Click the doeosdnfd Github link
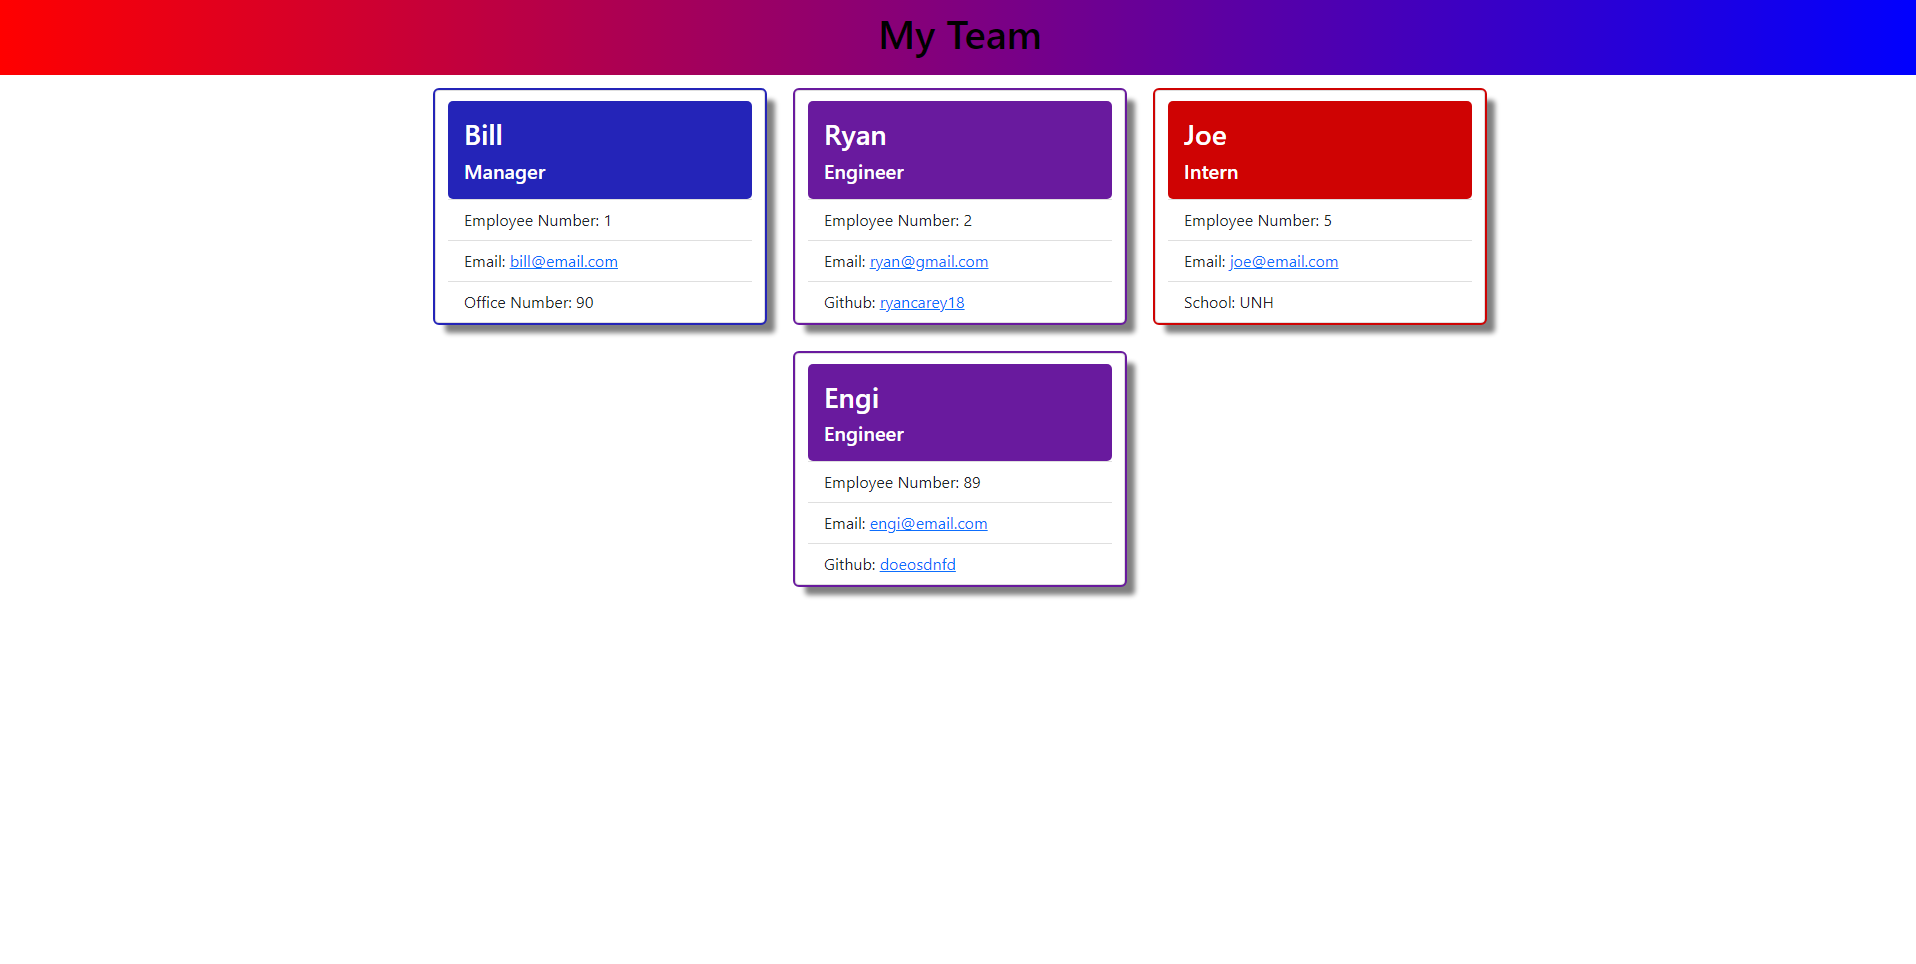 [917, 564]
